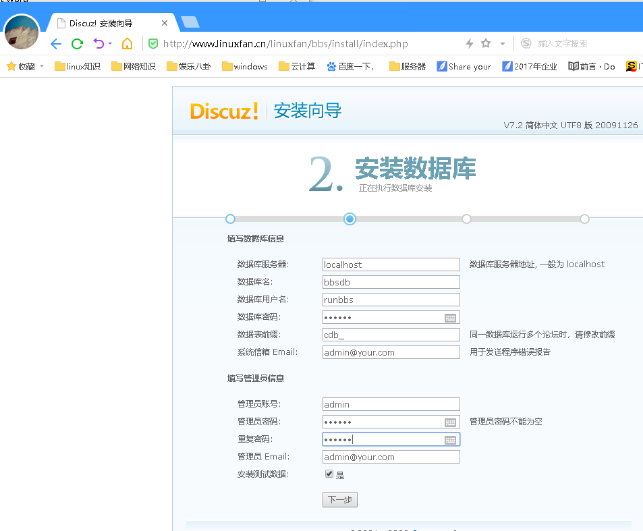Click the URL address bar
The image size is (643, 531).
[285, 43]
